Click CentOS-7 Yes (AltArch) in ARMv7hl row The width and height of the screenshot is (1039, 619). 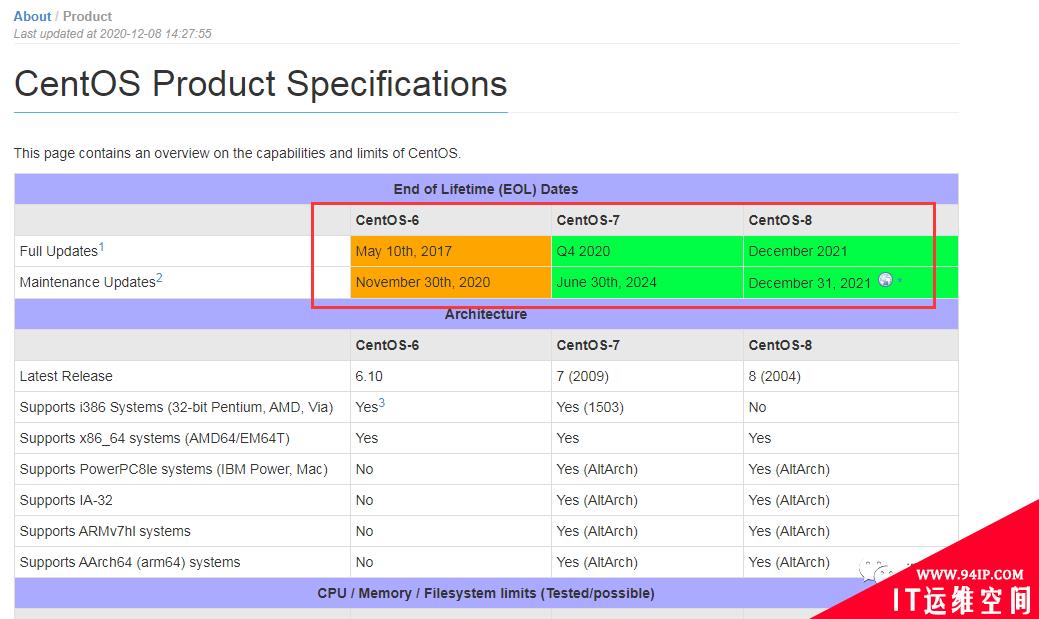(x=597, y=532)
